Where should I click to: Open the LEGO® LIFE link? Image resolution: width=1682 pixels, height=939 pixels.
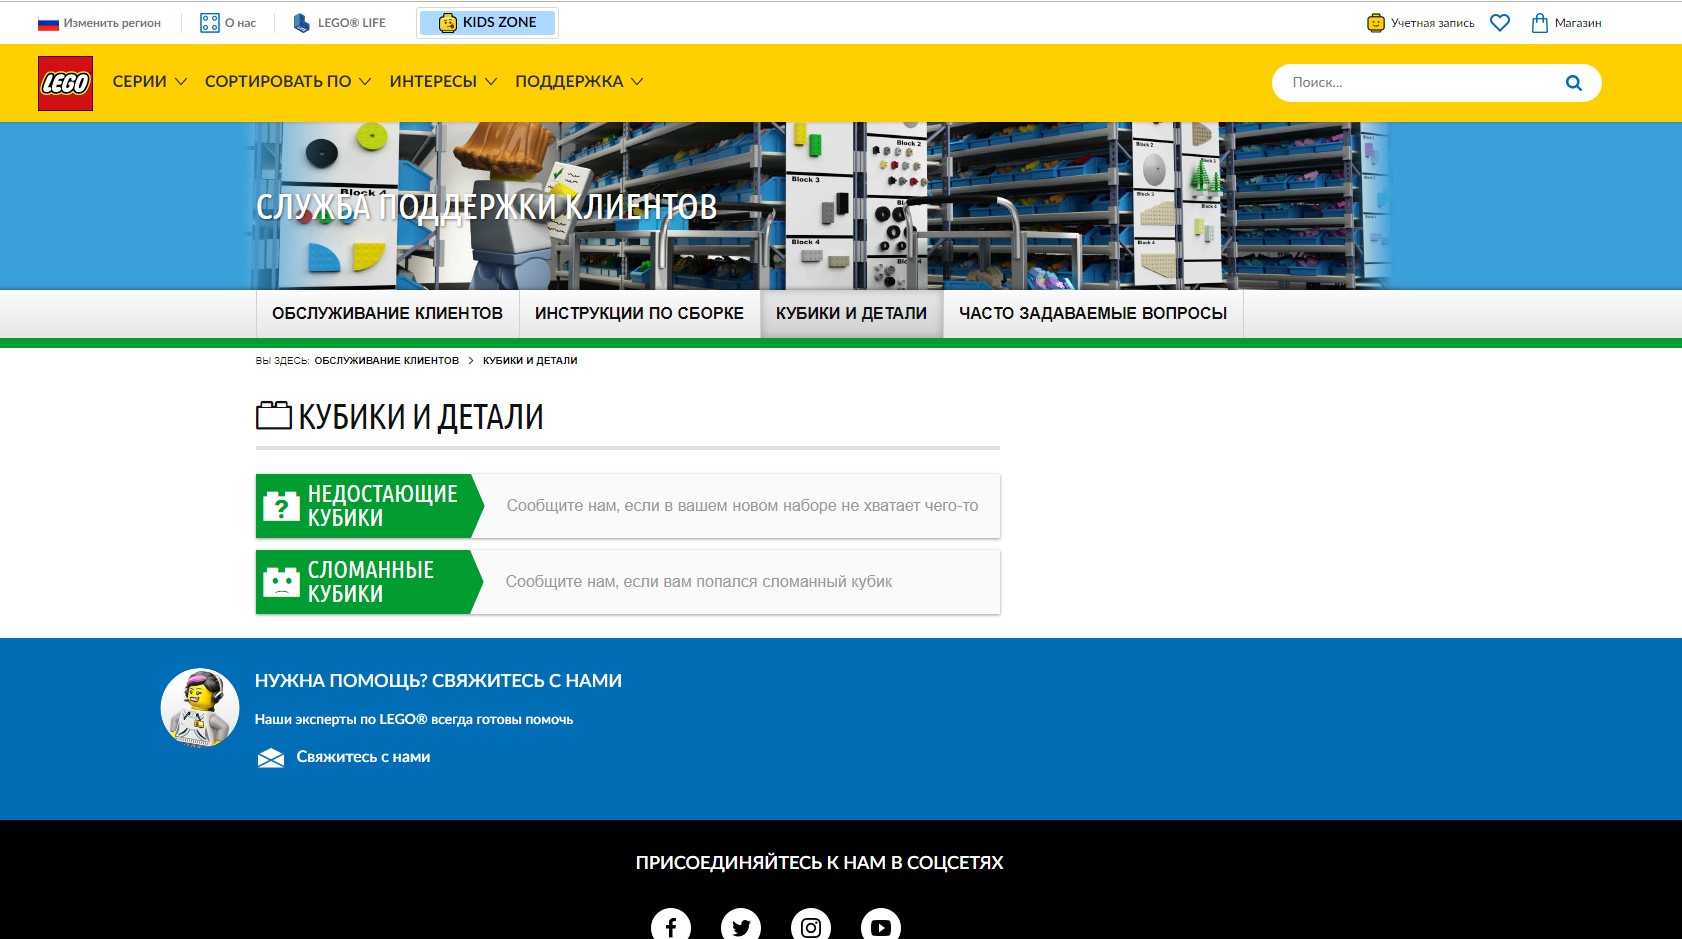click(x=352, y=23)
